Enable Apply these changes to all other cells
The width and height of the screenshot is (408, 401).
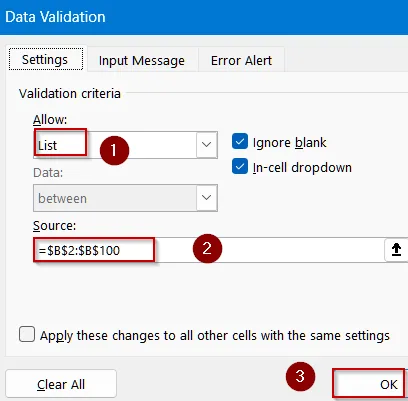(x=27, y=334)
